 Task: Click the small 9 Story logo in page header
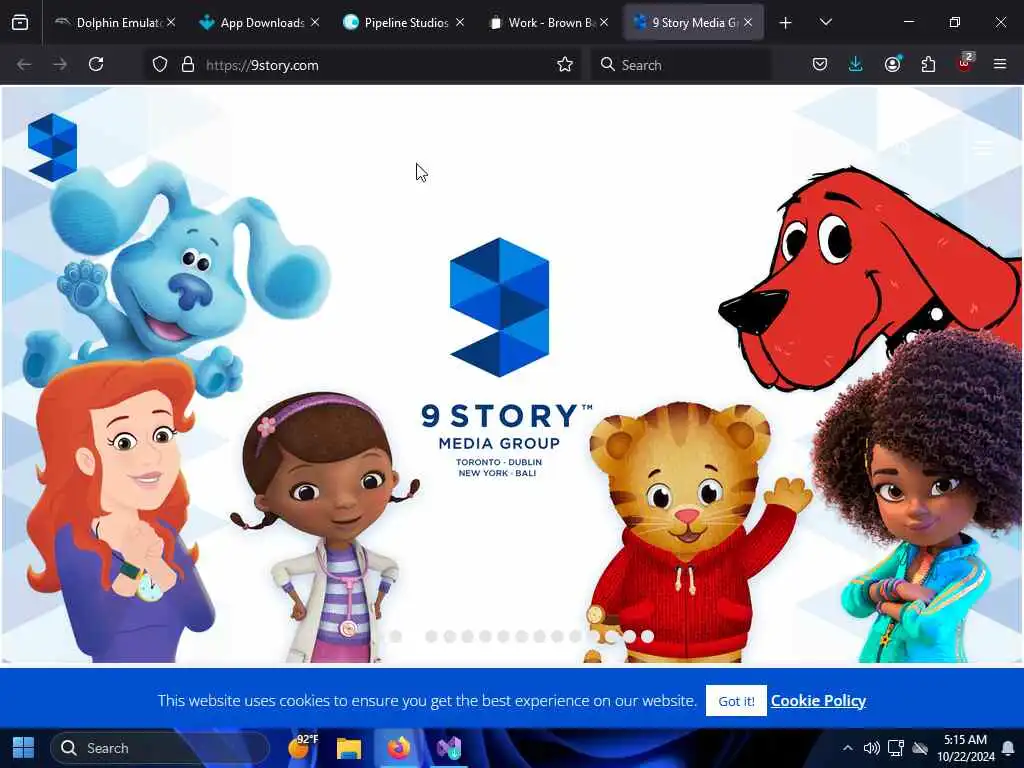(x=52, y=148)
